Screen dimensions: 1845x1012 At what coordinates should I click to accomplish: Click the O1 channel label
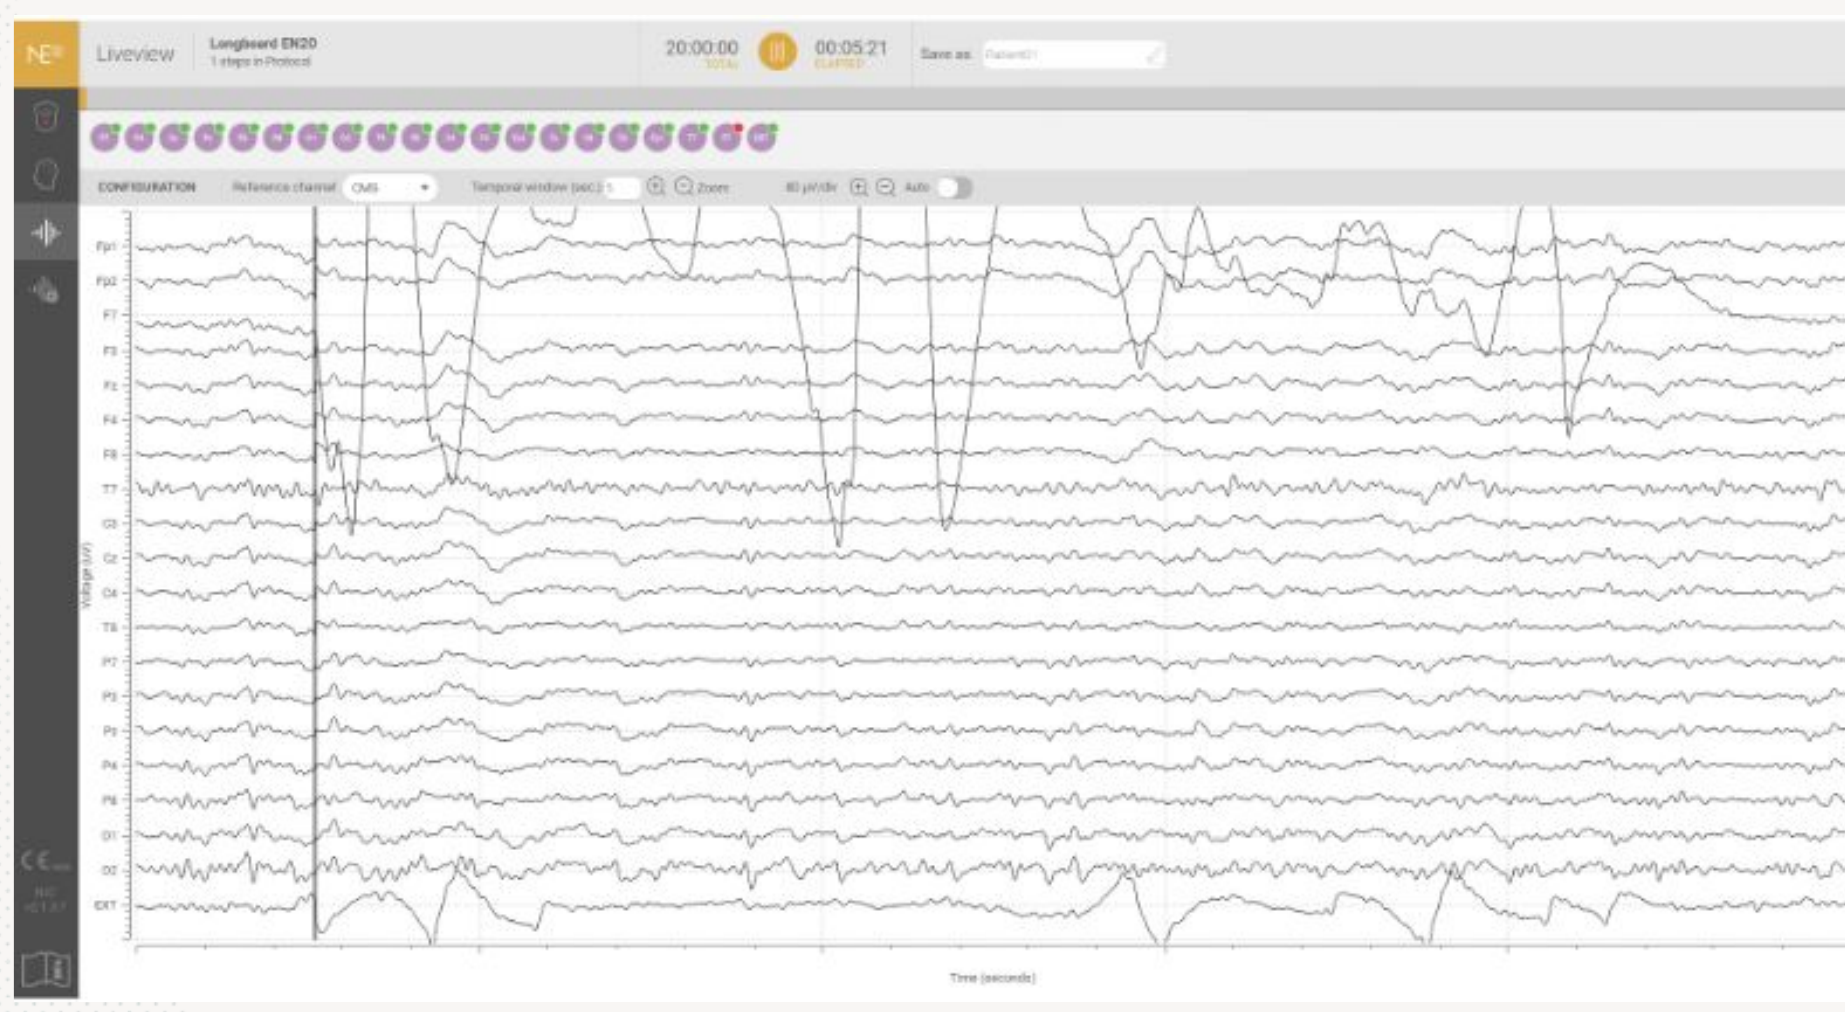[110, 835]
